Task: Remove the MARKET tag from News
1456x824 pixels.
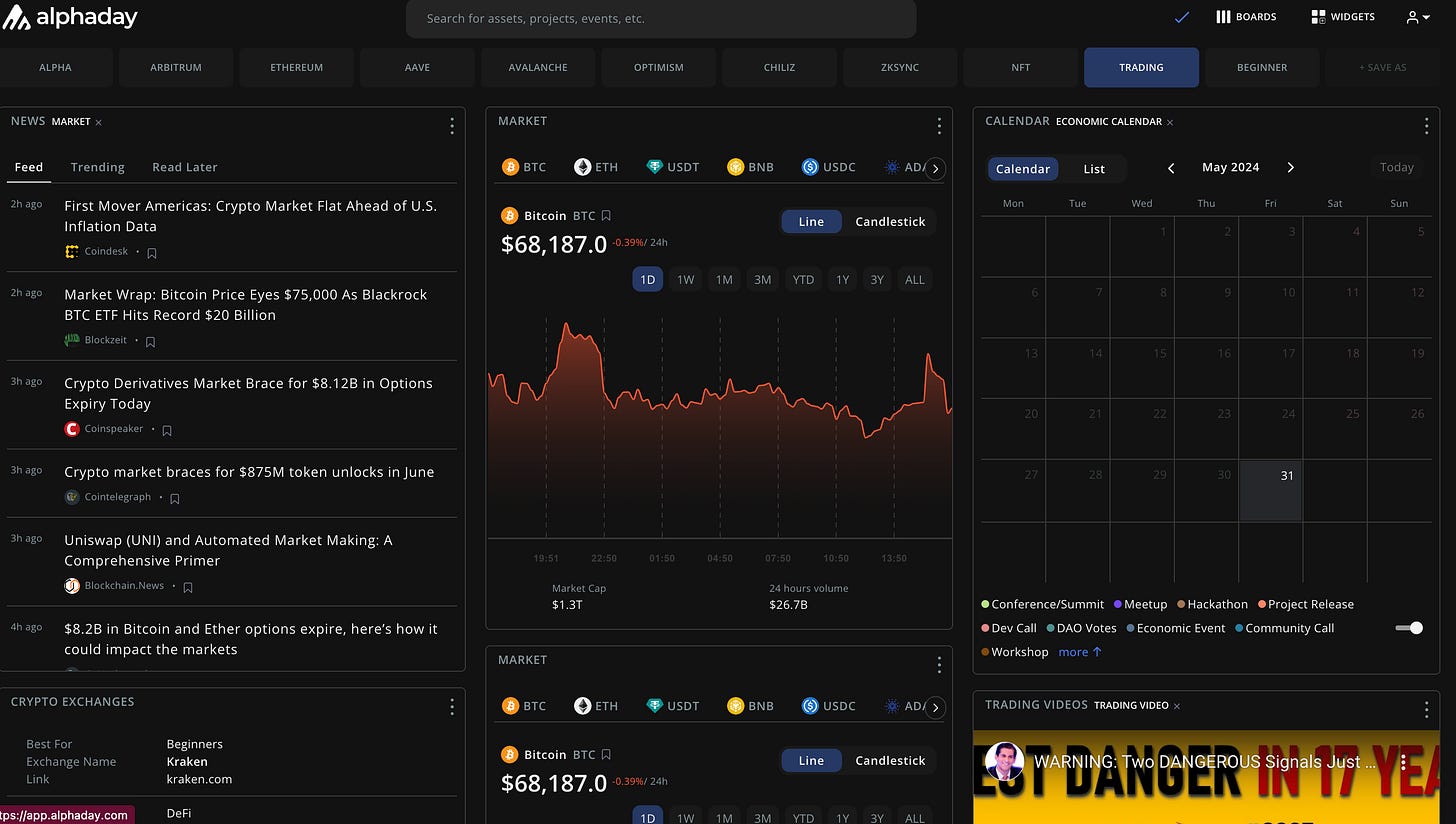Action: point(98,122)
